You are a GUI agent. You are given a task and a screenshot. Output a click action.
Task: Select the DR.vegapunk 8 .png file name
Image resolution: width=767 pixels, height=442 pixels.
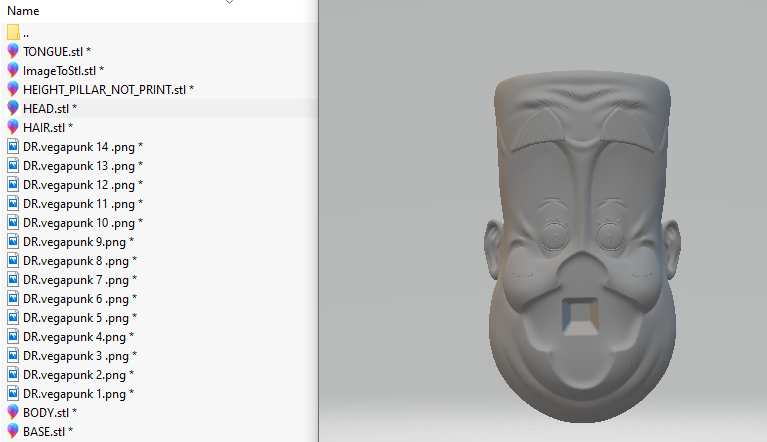click(x=80, y=261)
